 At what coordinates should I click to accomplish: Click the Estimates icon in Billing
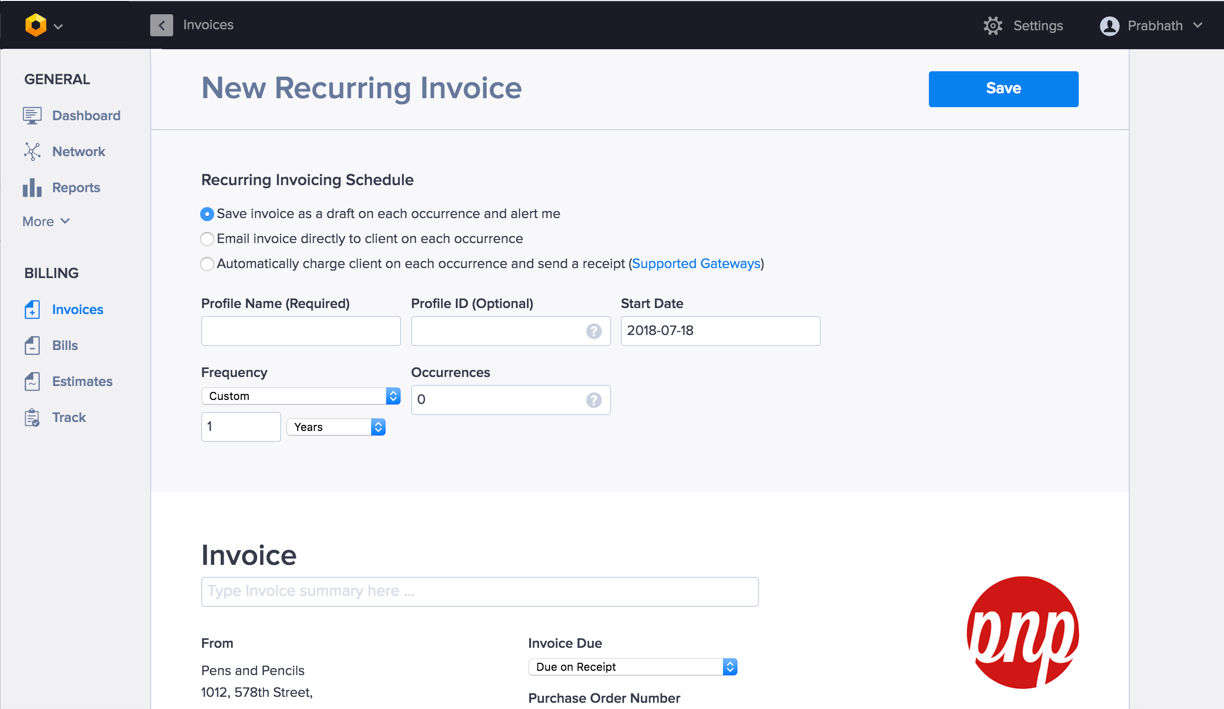click(32, 382)
